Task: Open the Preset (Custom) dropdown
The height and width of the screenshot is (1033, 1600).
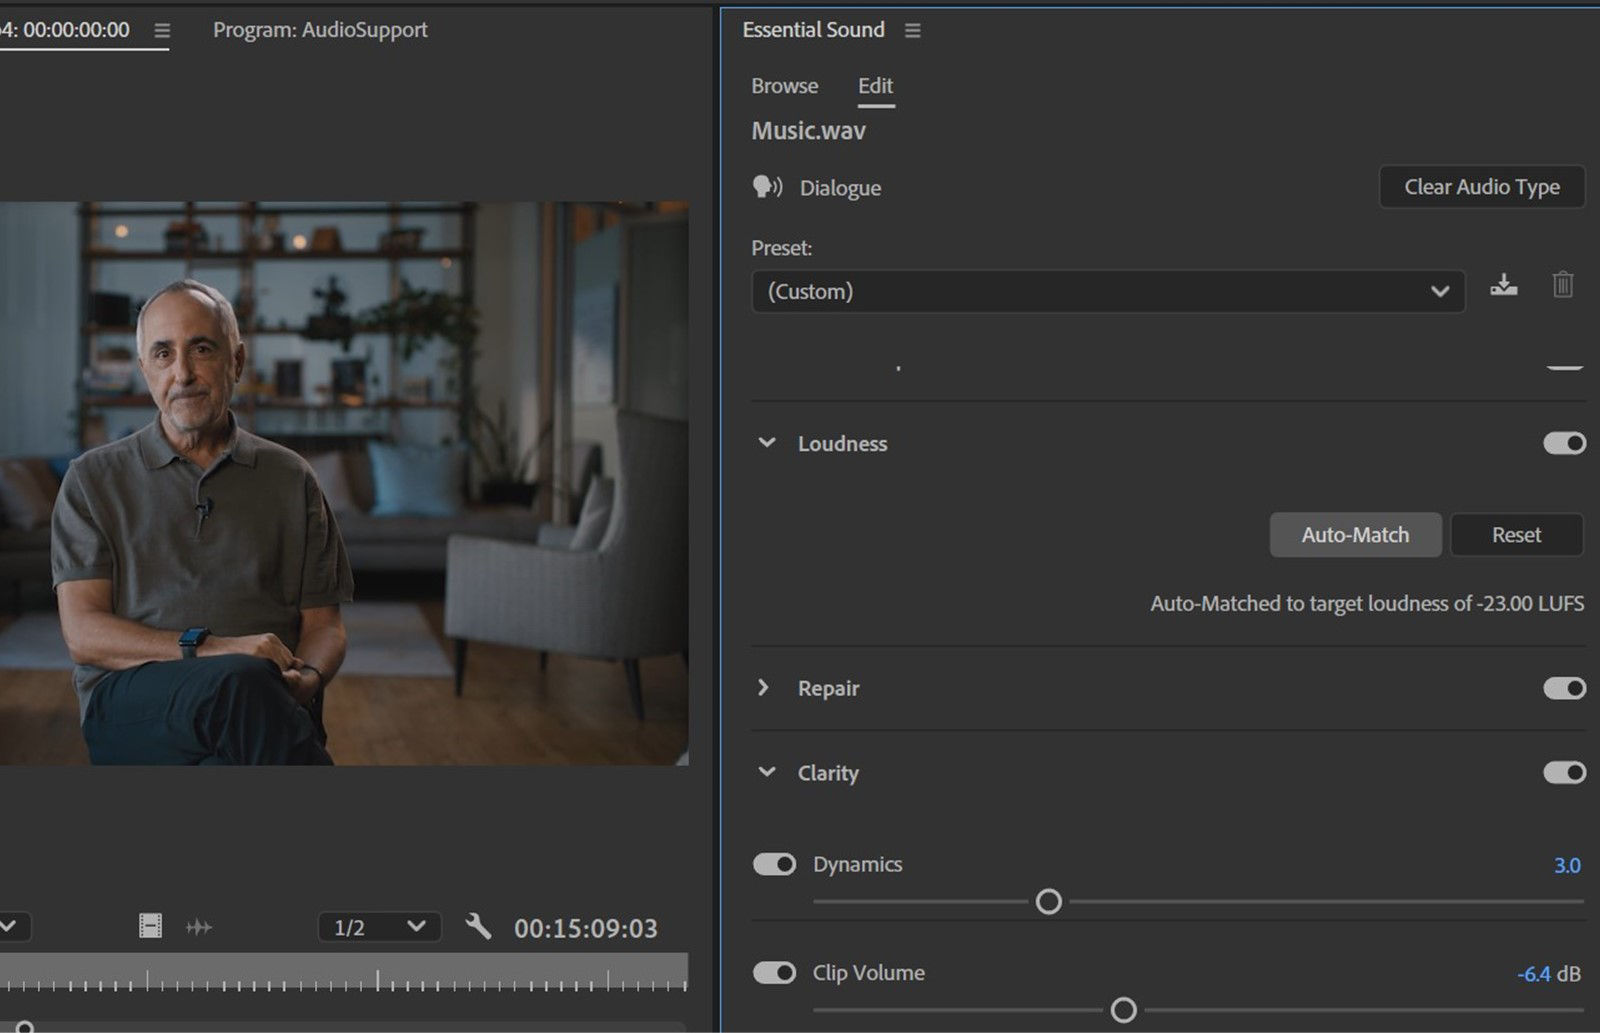Action: coord(1108,291)
